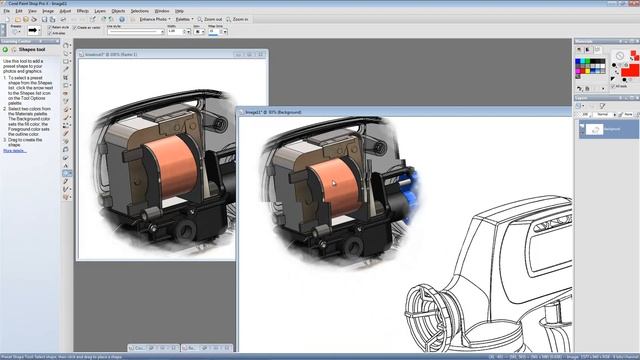This screenshot has height=360, width=640.
Task: Click the green Home icon in Learning Center
Action: [x=5, y=49]
